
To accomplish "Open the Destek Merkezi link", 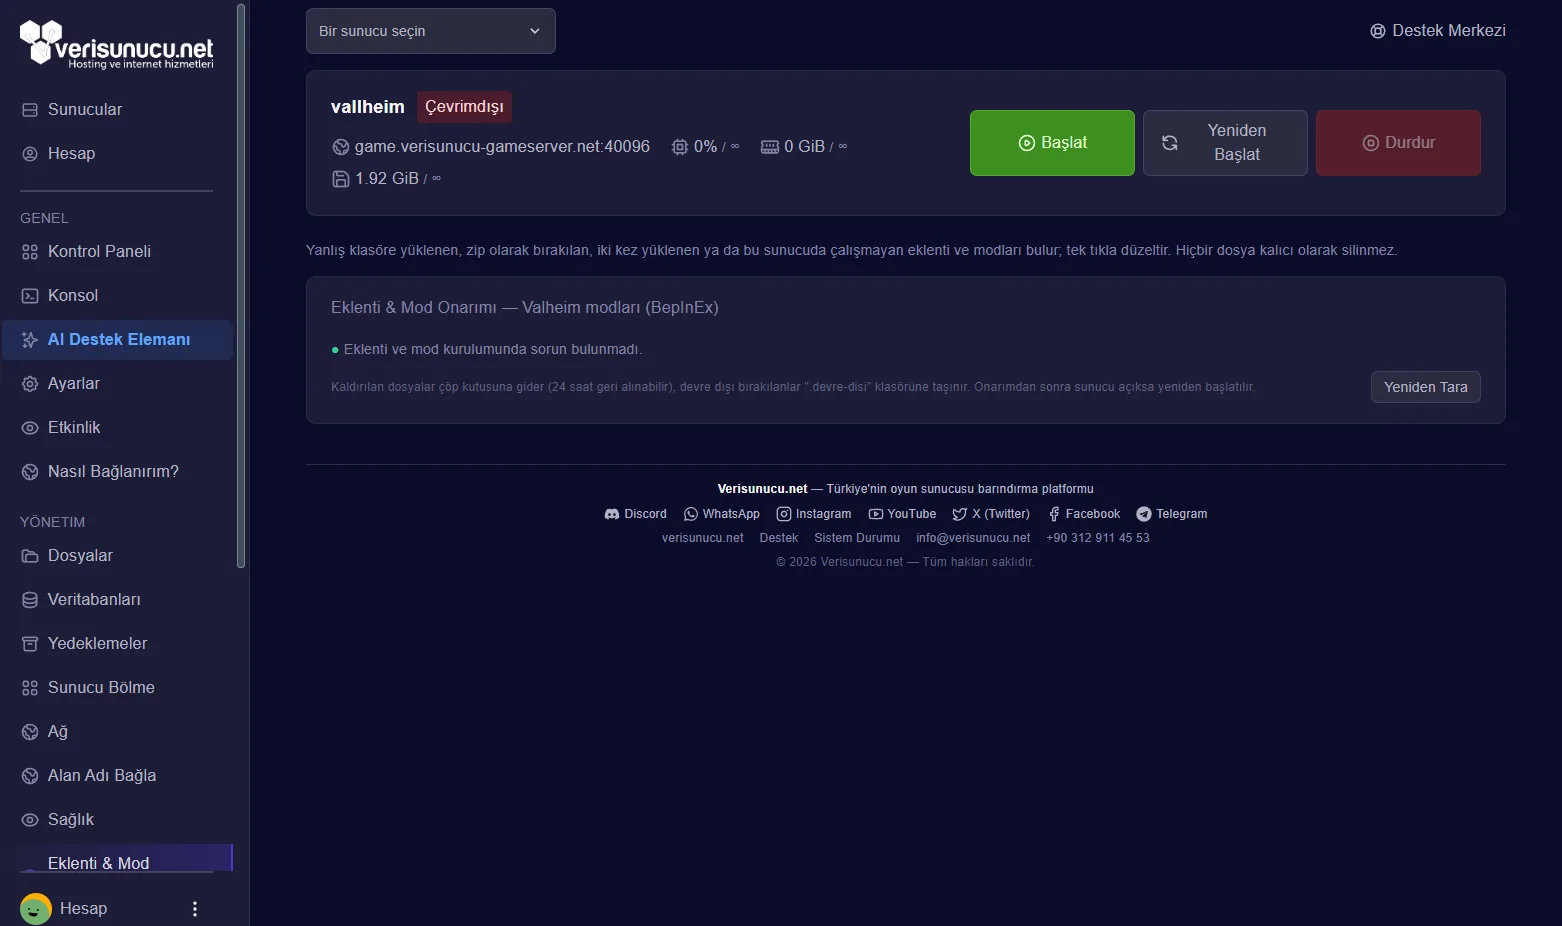I will coord(1438,31).
